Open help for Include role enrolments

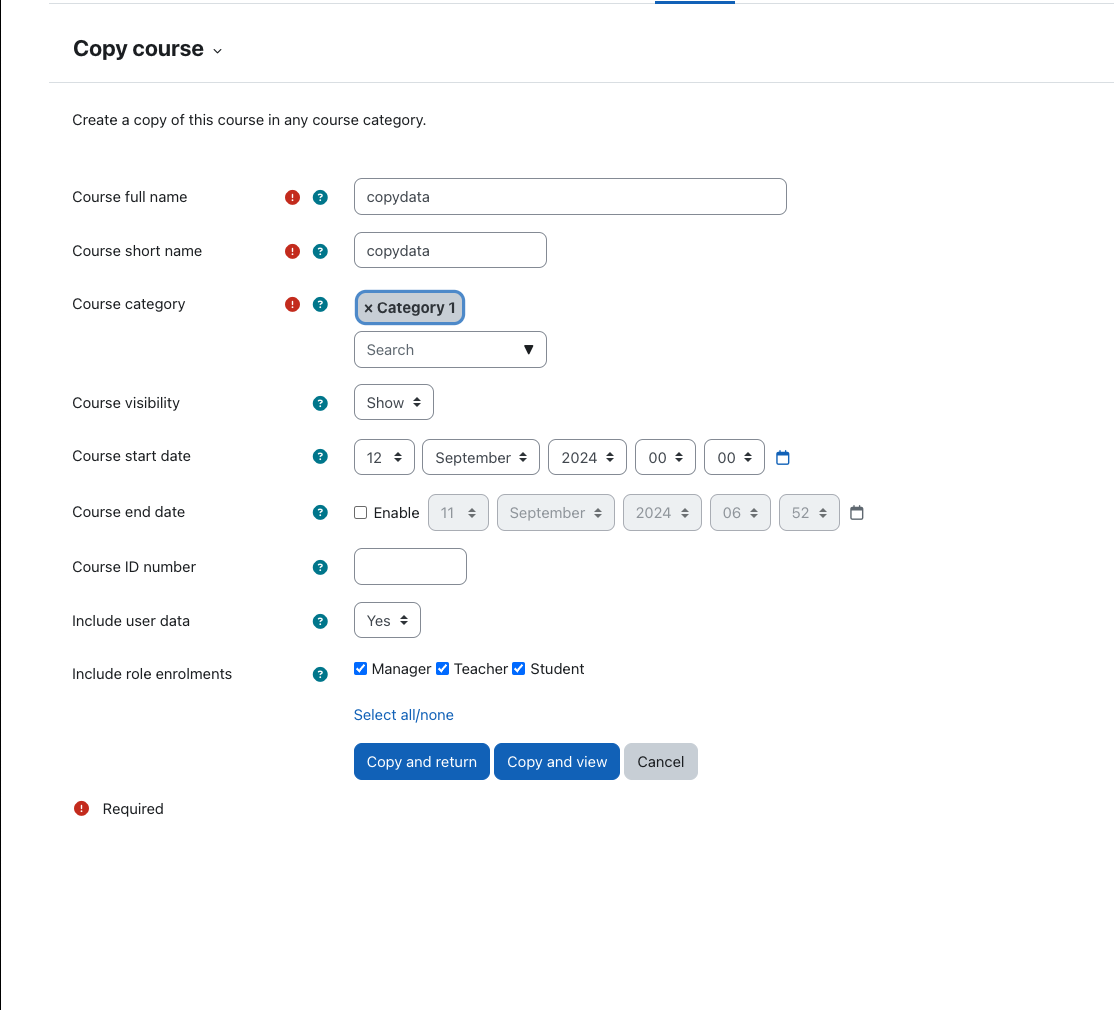click(x=320, y=675)
